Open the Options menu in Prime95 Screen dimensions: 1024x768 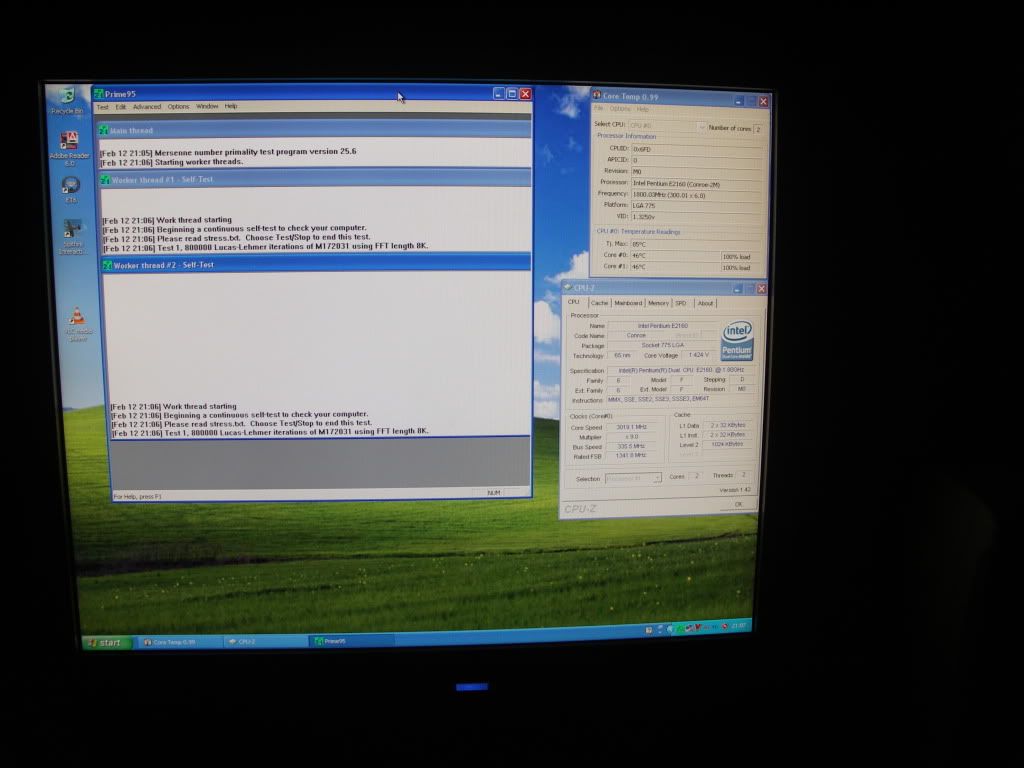pyautogui.click(x=178, y=106)
